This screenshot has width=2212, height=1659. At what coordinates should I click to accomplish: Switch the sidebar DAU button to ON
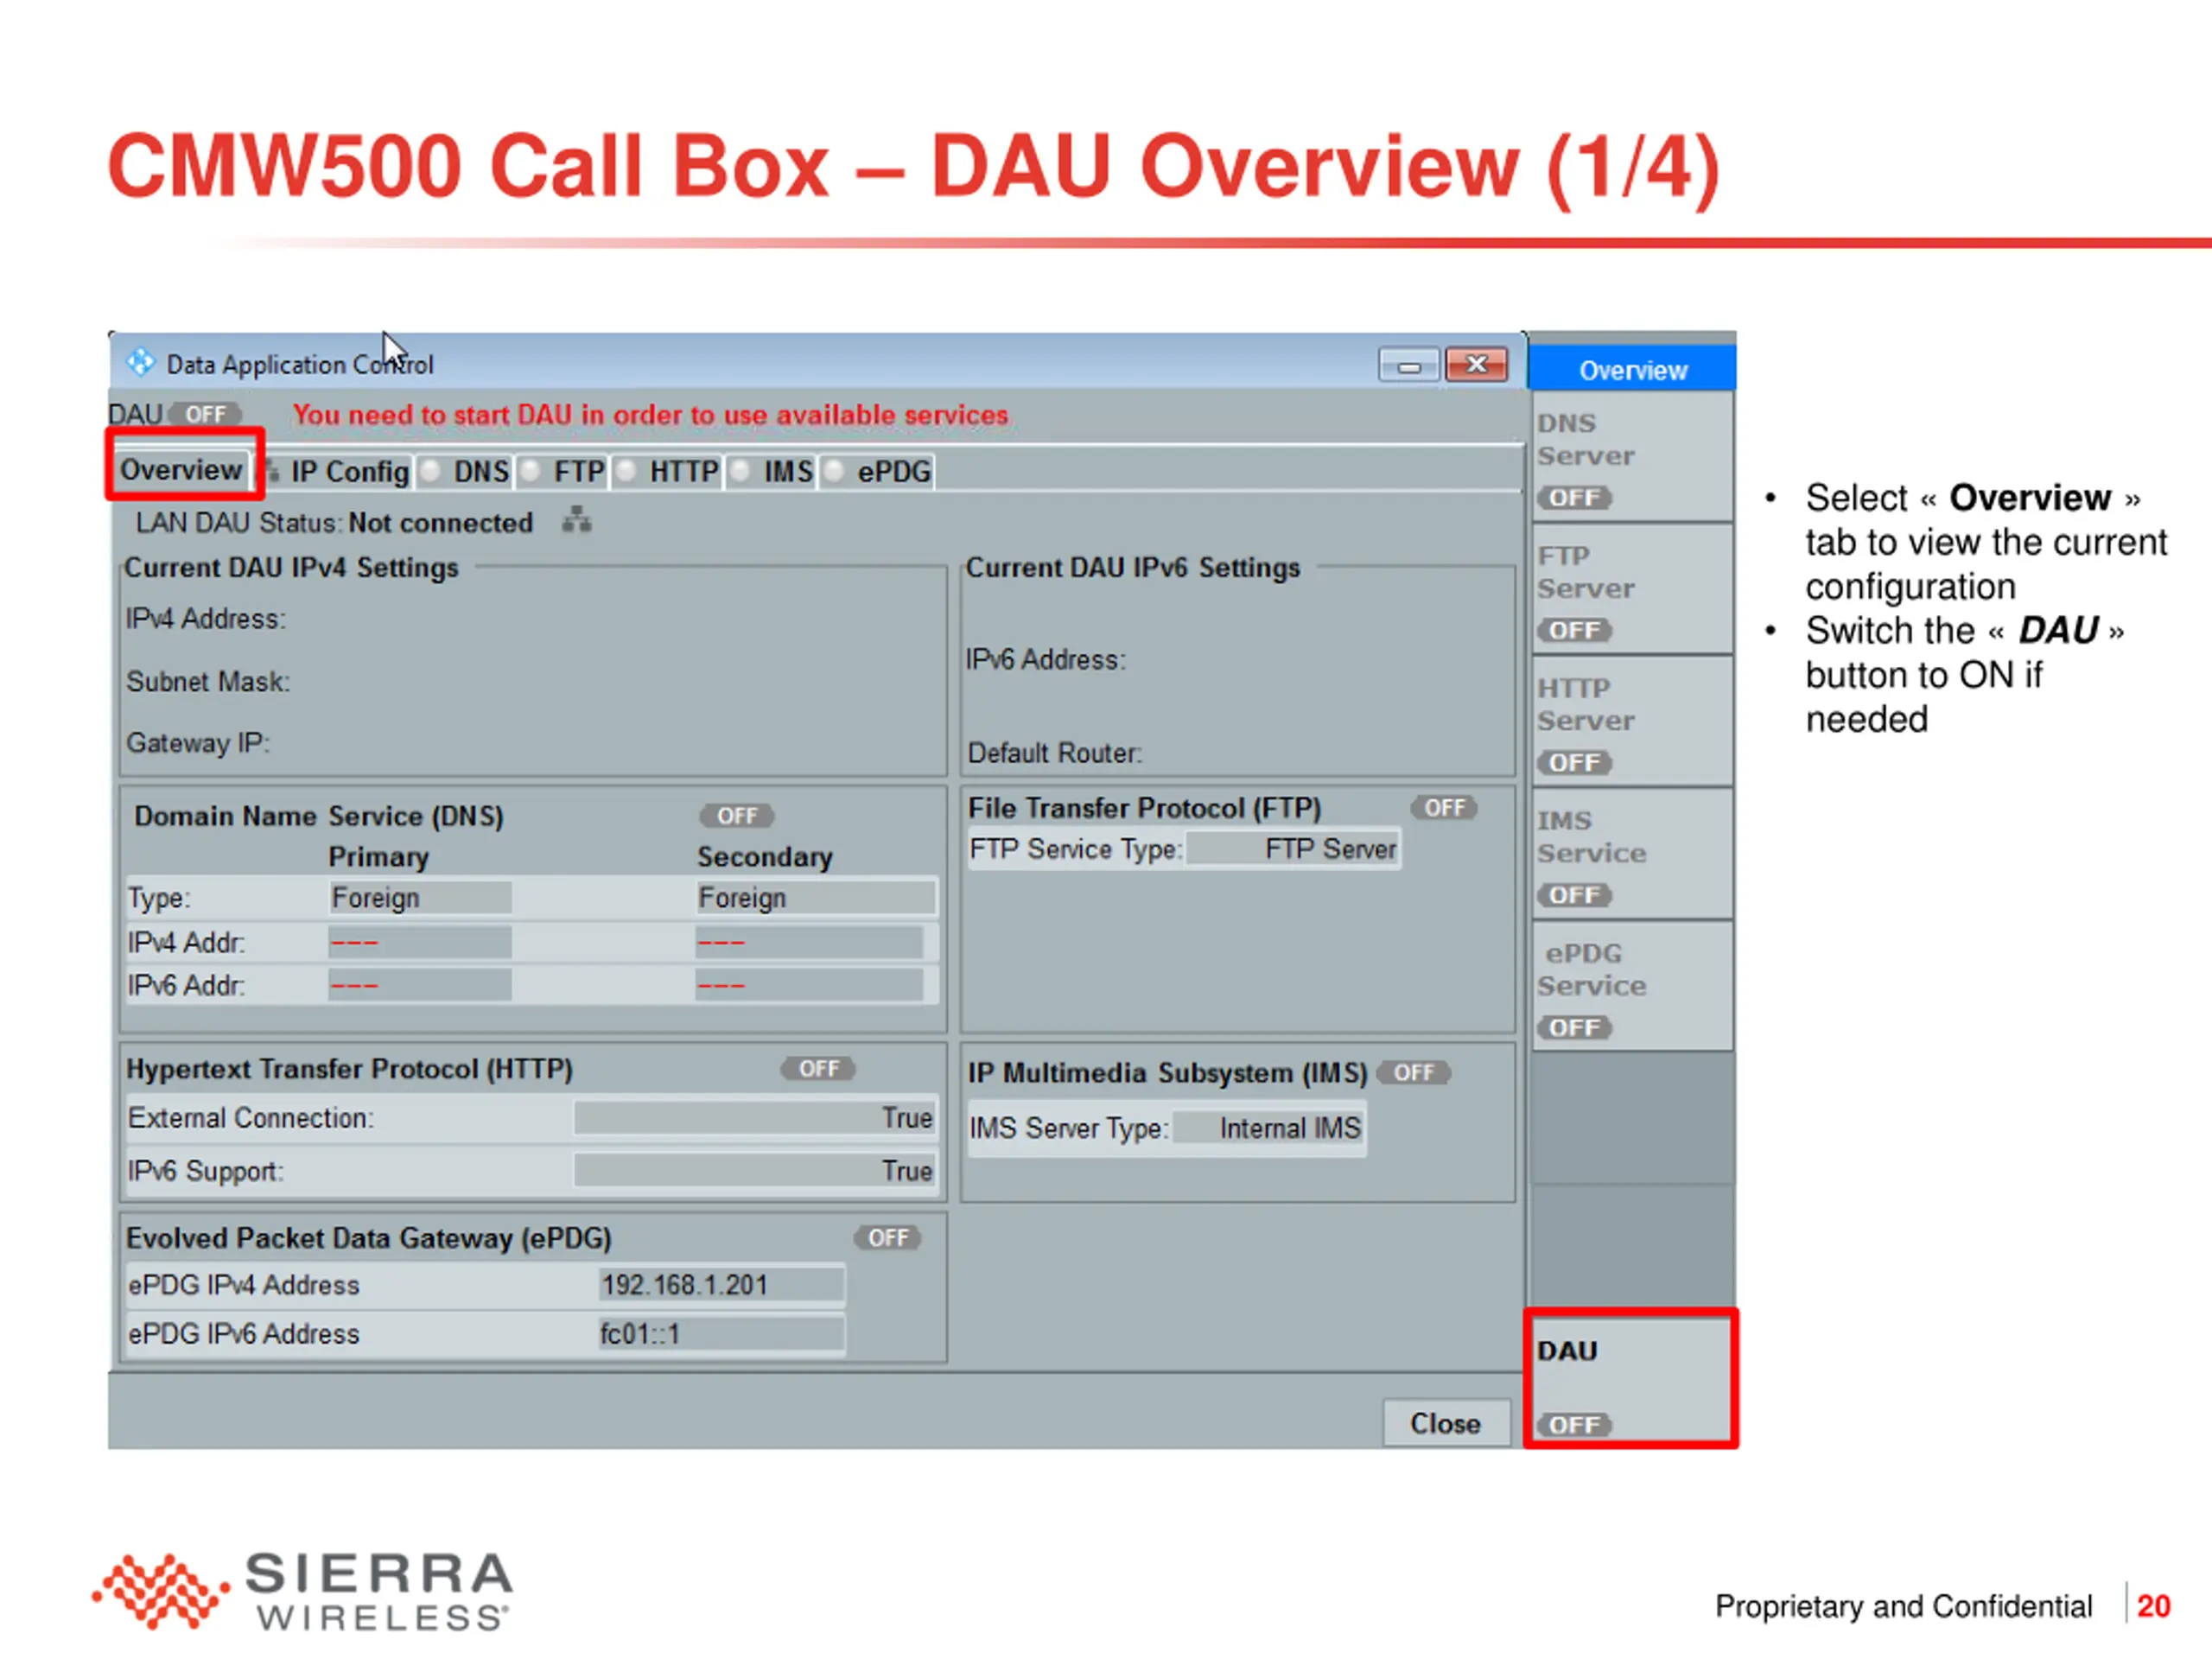tap(1574, 1425)
